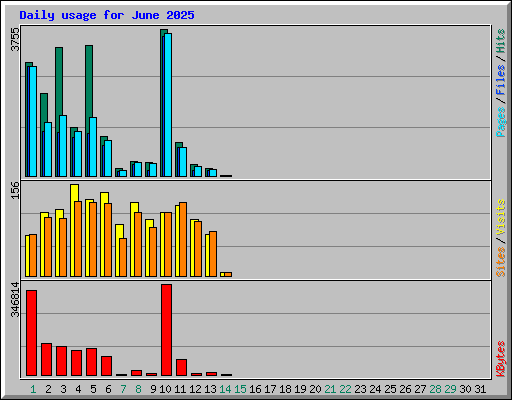
Task: Select green day 21 label
Action: [x=330, y=389]
